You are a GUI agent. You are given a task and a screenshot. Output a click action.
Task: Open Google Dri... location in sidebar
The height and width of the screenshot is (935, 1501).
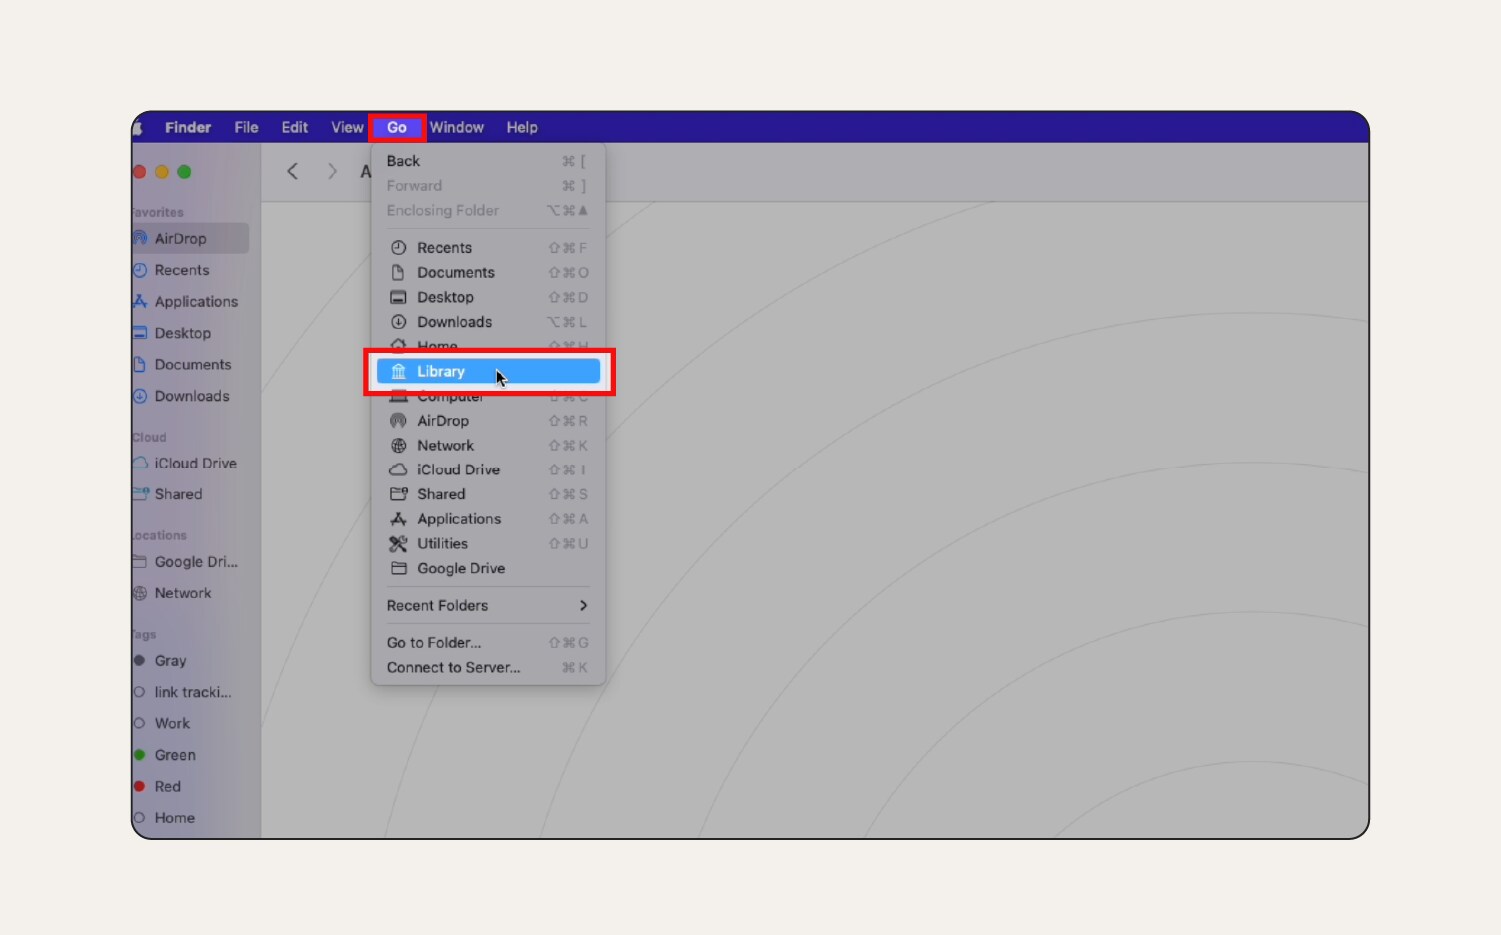click(189, 562)
